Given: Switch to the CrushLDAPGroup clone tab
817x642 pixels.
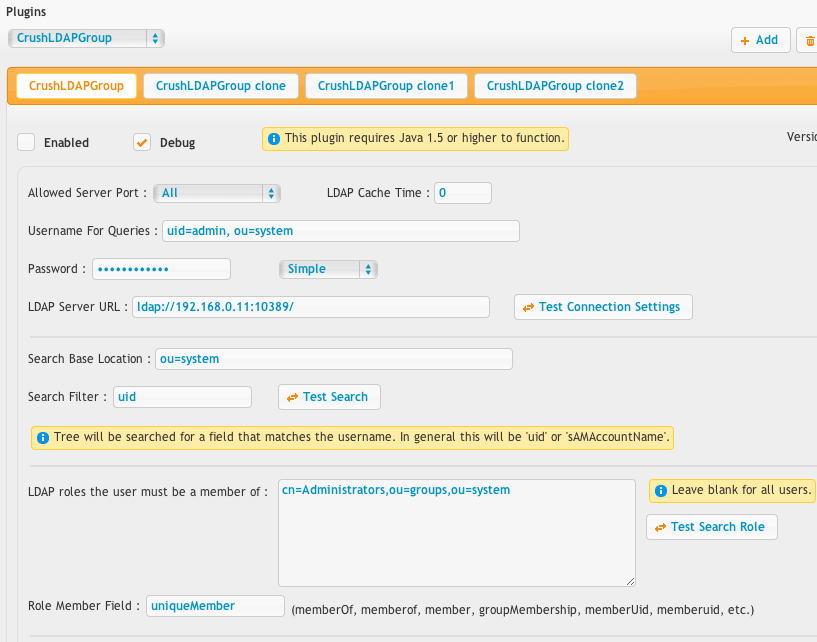Looking at the screenshot, I should click(221, 86).
